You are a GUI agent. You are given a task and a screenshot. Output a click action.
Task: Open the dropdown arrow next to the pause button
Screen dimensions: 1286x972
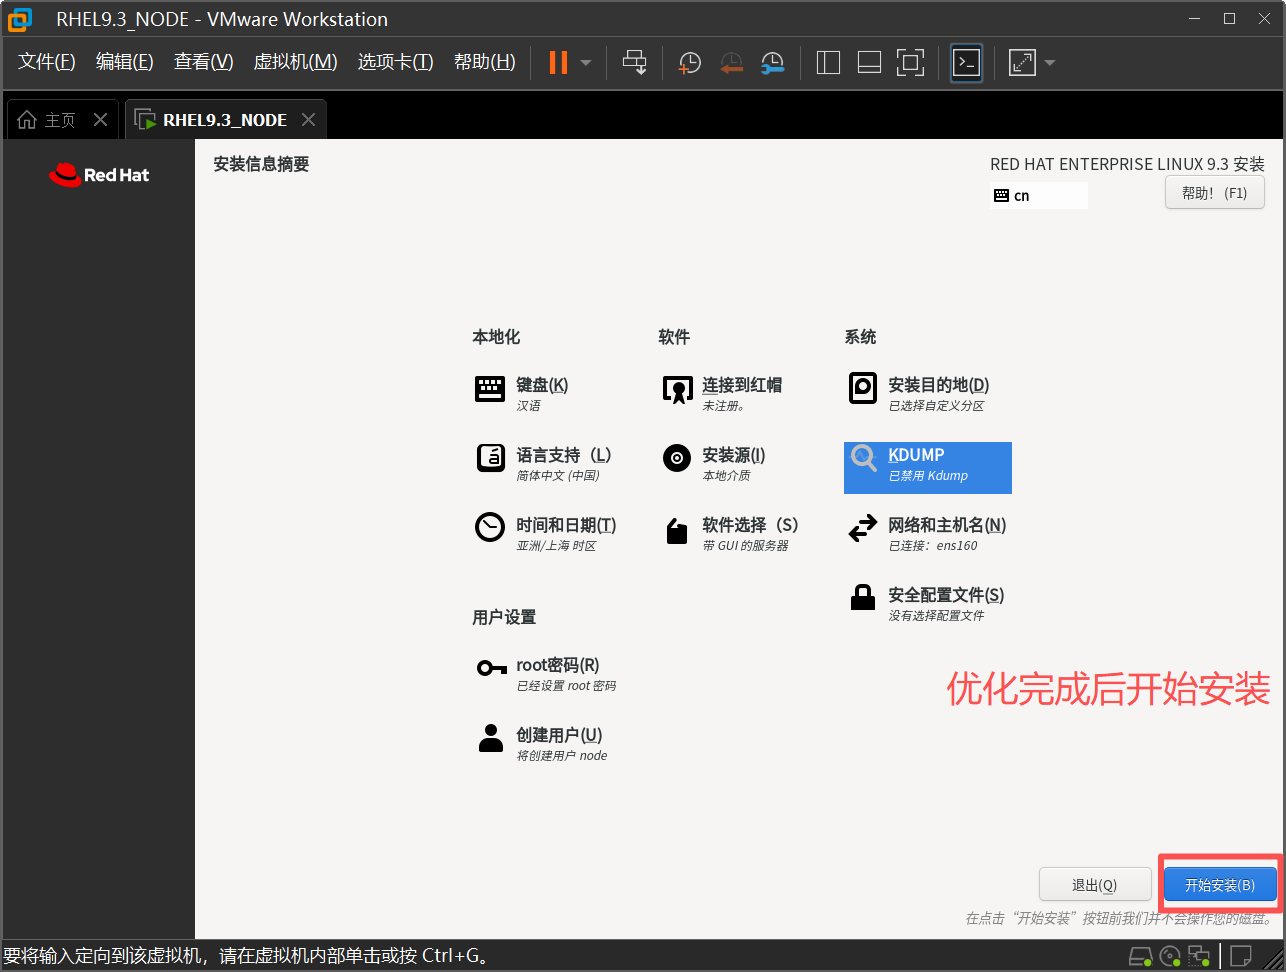pyautogui.click(x=586, y=63)
